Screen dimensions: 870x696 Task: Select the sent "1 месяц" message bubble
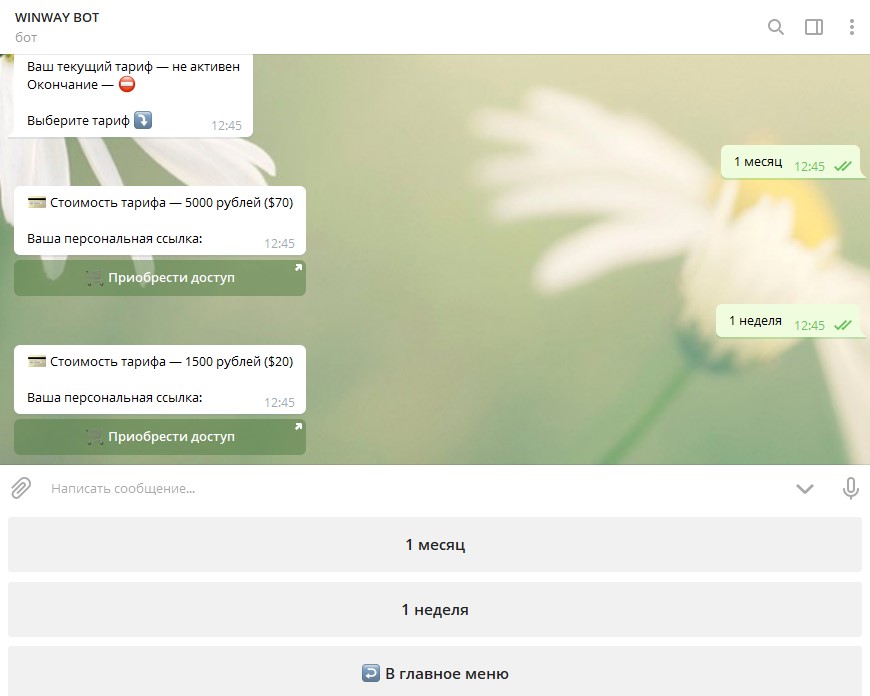tap(758, 162)
